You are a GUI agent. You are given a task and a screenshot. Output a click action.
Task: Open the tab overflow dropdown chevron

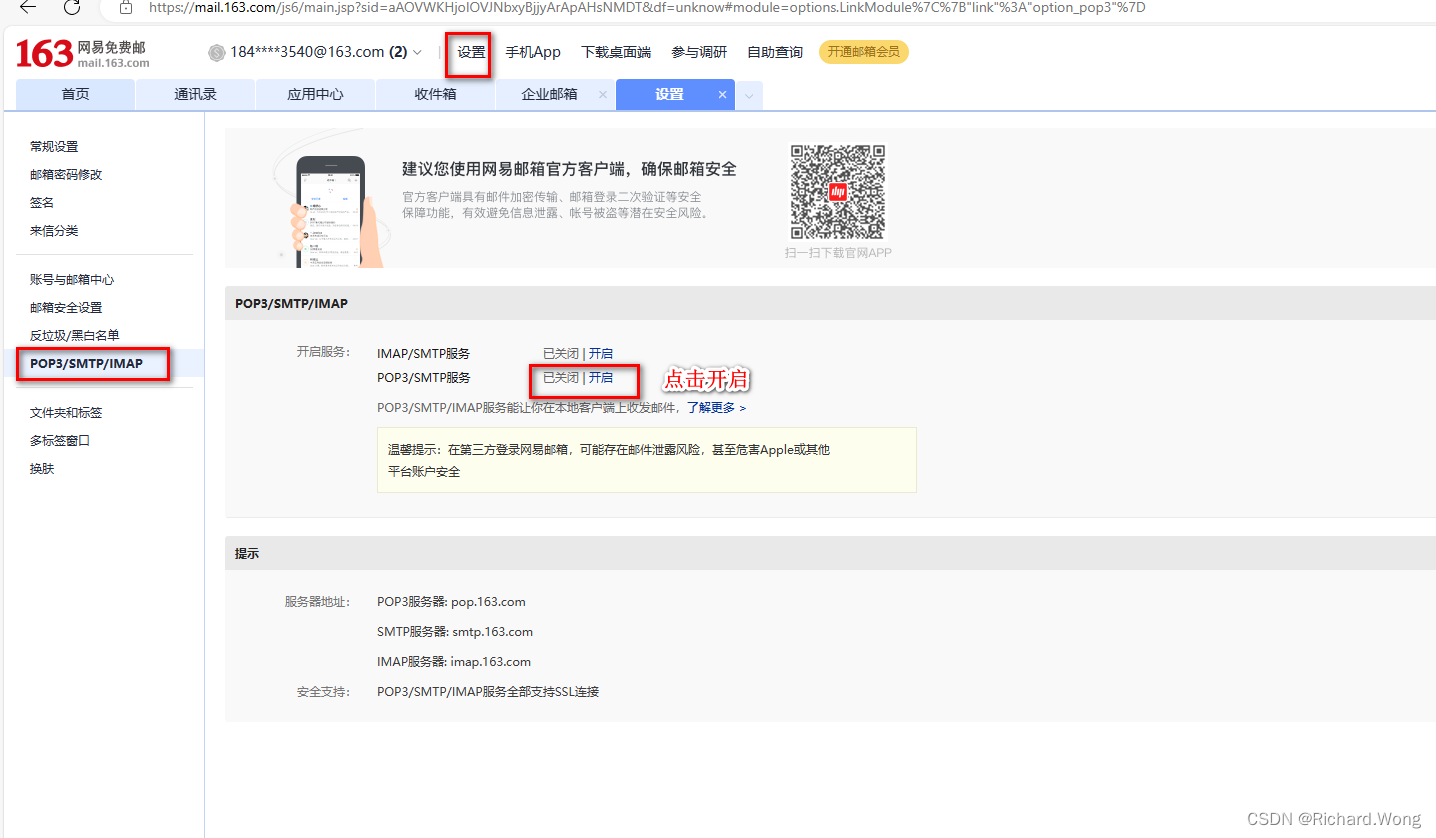[749, 95]
